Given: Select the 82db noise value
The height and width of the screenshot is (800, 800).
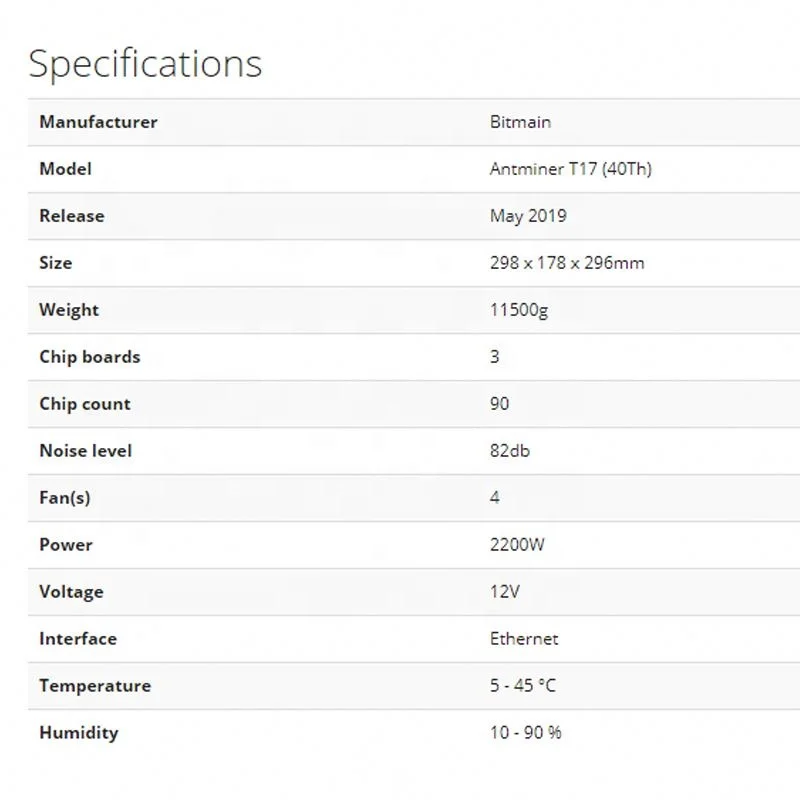Looking at the screenshot, I should point(510,451).
